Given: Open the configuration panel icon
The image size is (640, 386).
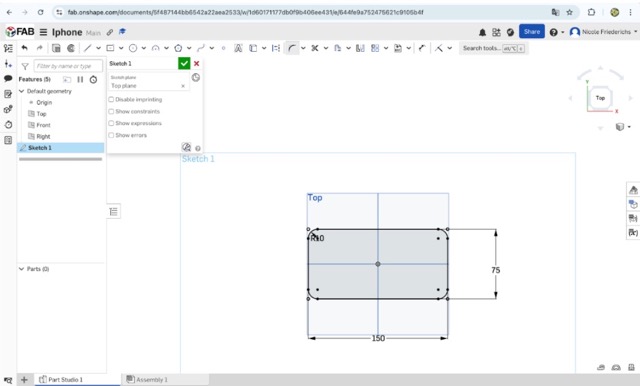Looking at the screenshot, I should point(633,204).
